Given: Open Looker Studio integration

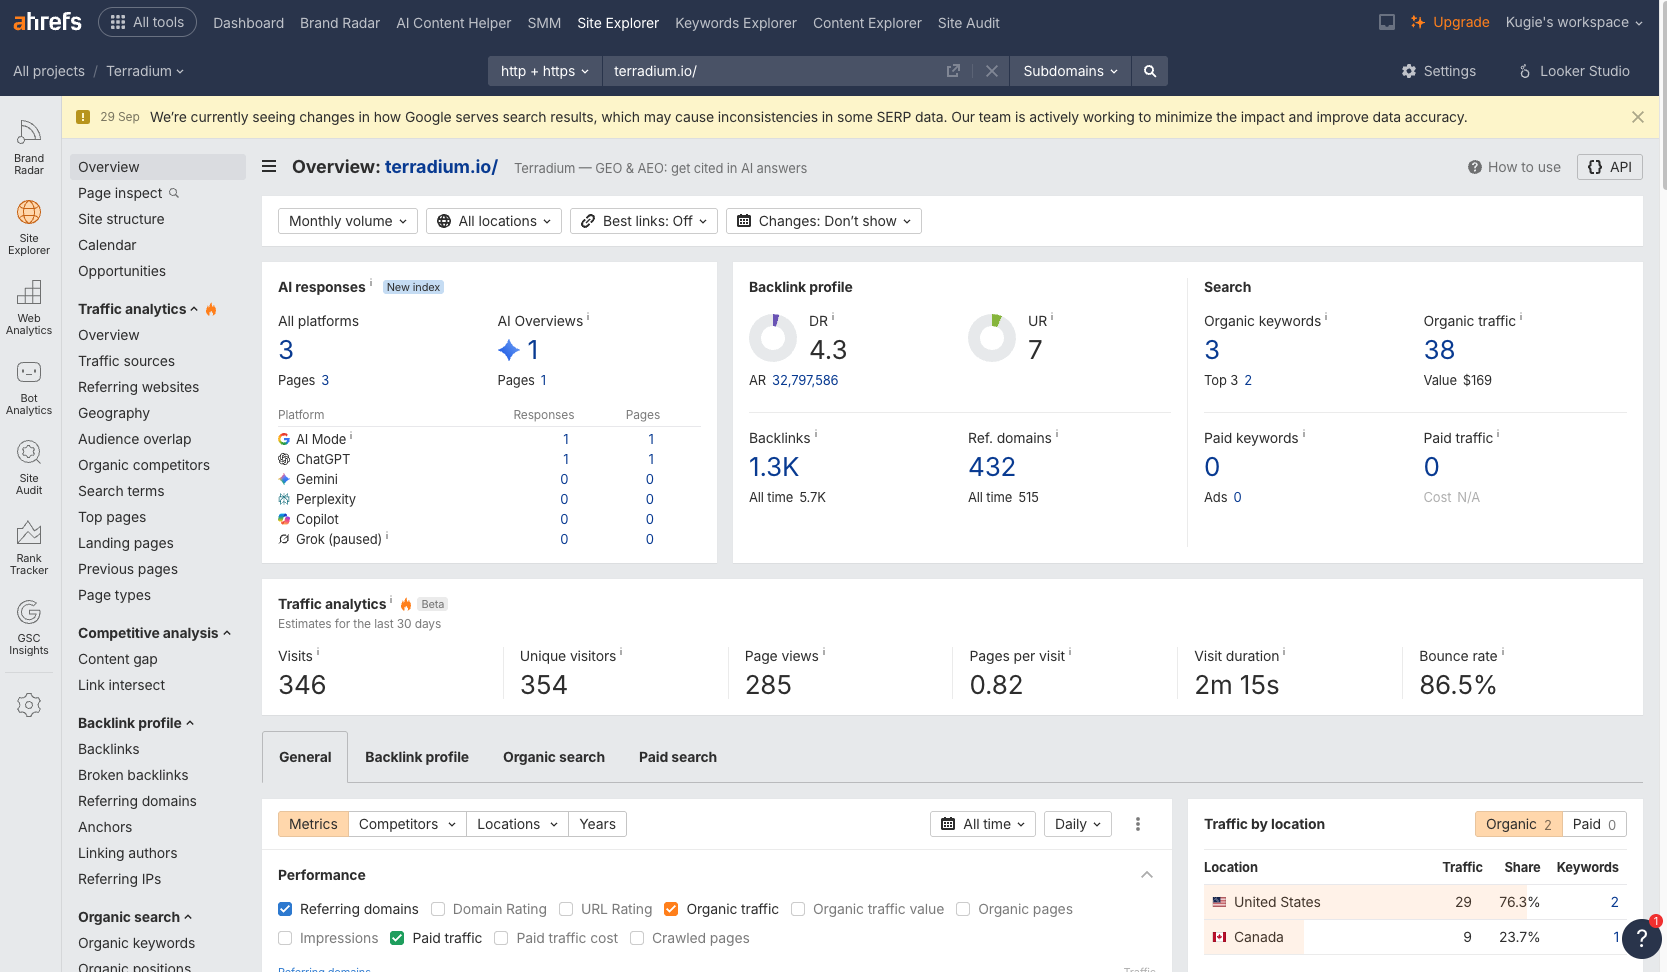Looking at the screenshot, I should 1574,71.
